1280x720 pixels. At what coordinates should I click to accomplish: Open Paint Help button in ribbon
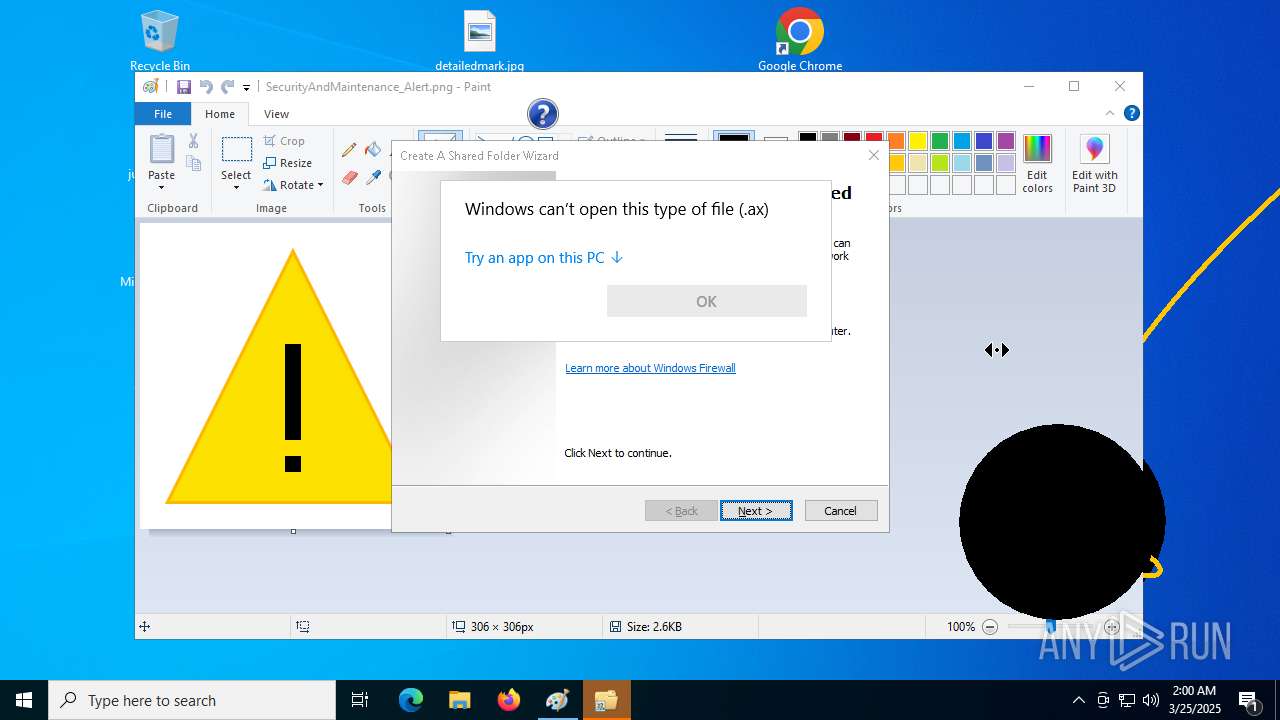pos(1131,113)
